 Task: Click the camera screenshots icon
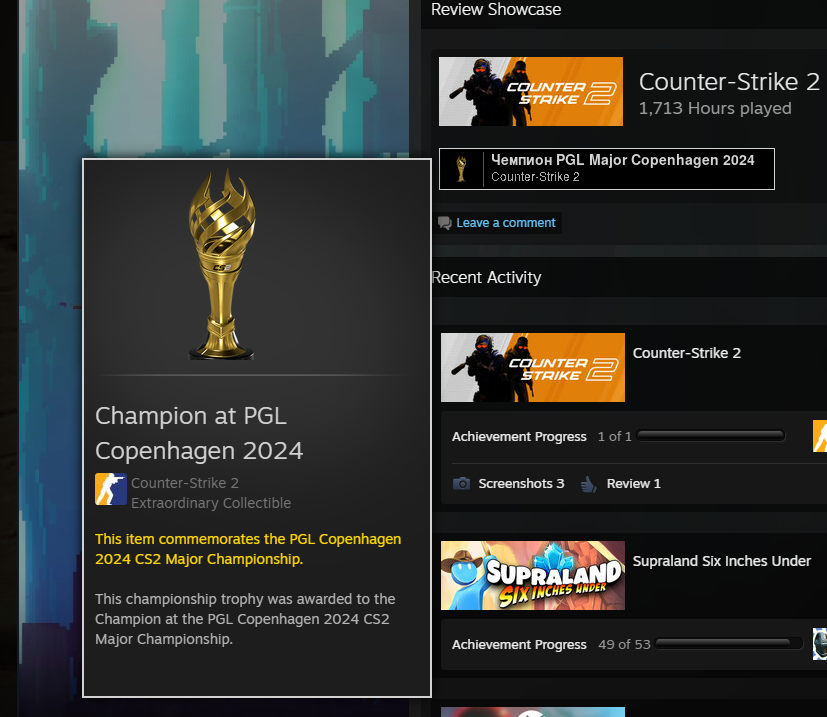pos(461,483)
